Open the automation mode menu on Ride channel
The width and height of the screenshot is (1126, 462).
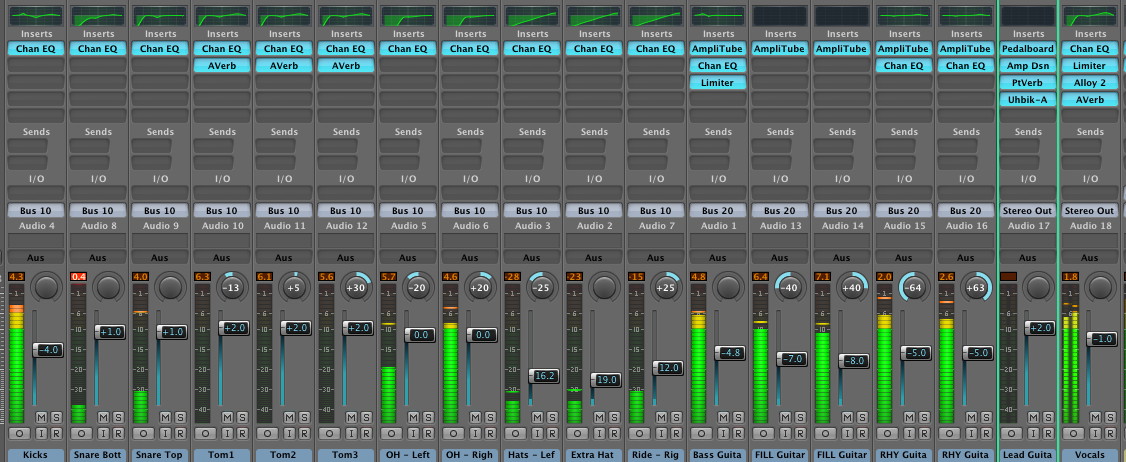click(x=655, y=257)
